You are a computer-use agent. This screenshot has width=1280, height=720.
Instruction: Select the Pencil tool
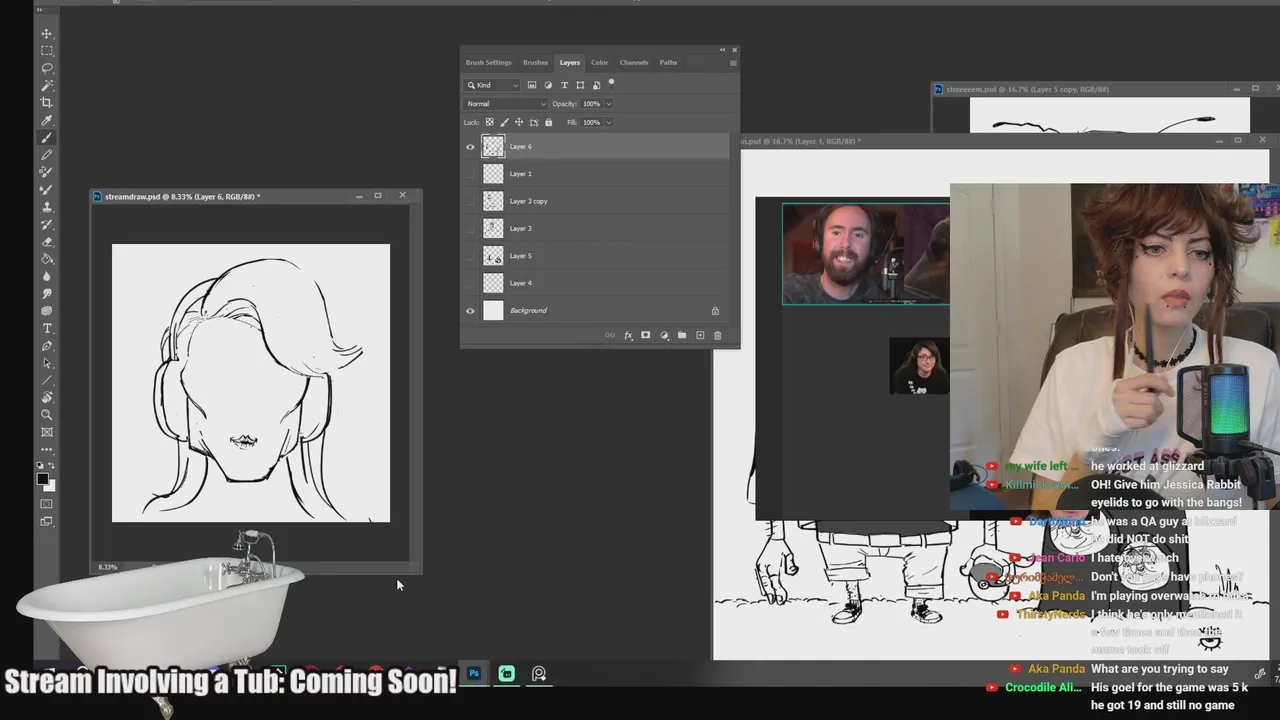47,155
